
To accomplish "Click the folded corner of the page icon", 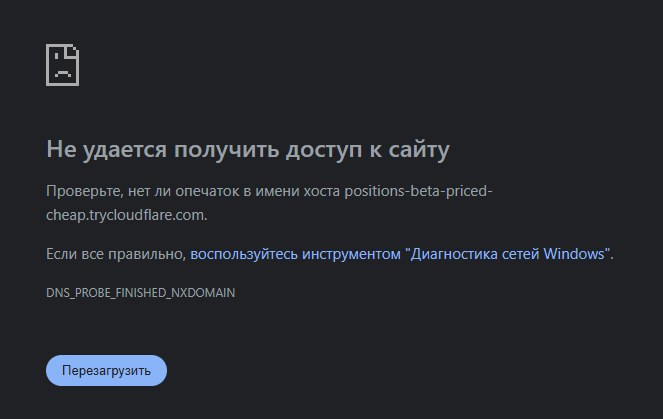I will 73,50.
